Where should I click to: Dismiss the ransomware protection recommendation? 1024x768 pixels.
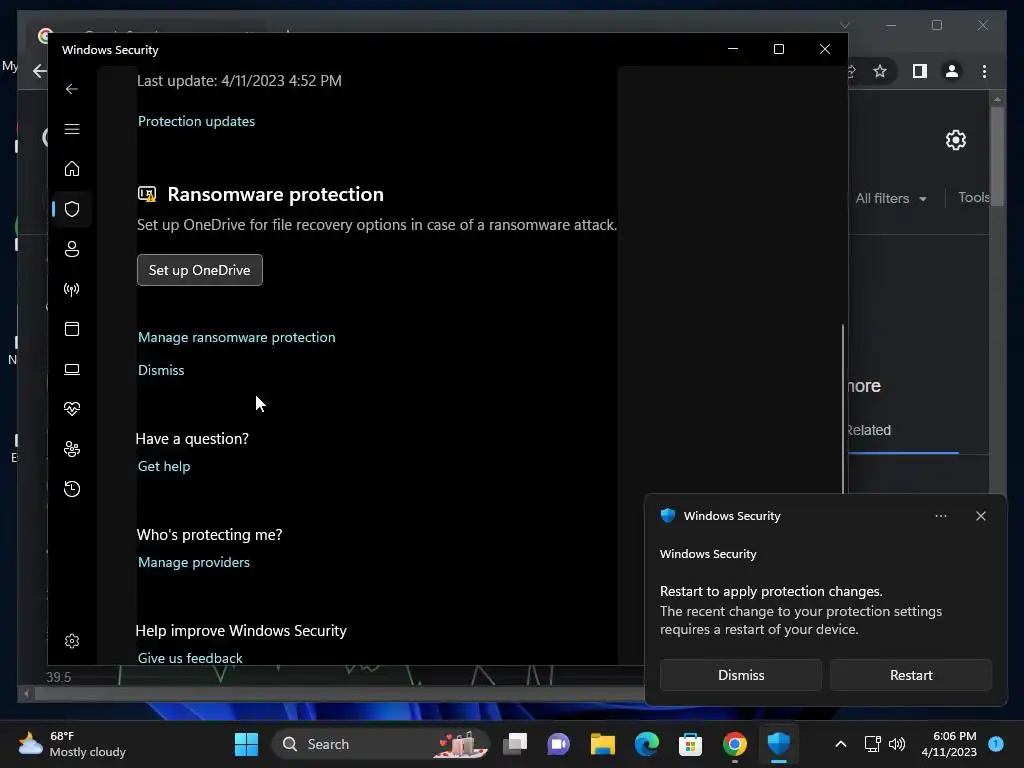pyautogui.click(x=161, y=370)
